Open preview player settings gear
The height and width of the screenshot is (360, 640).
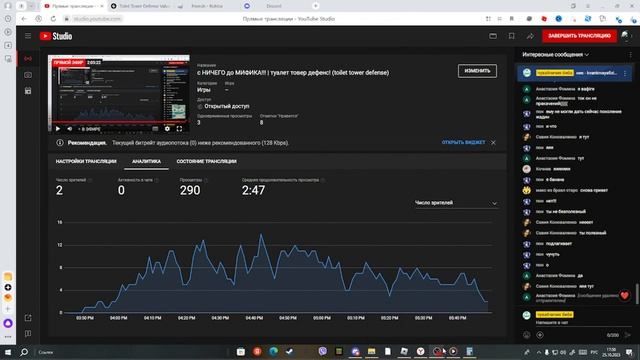click(167, 129)
